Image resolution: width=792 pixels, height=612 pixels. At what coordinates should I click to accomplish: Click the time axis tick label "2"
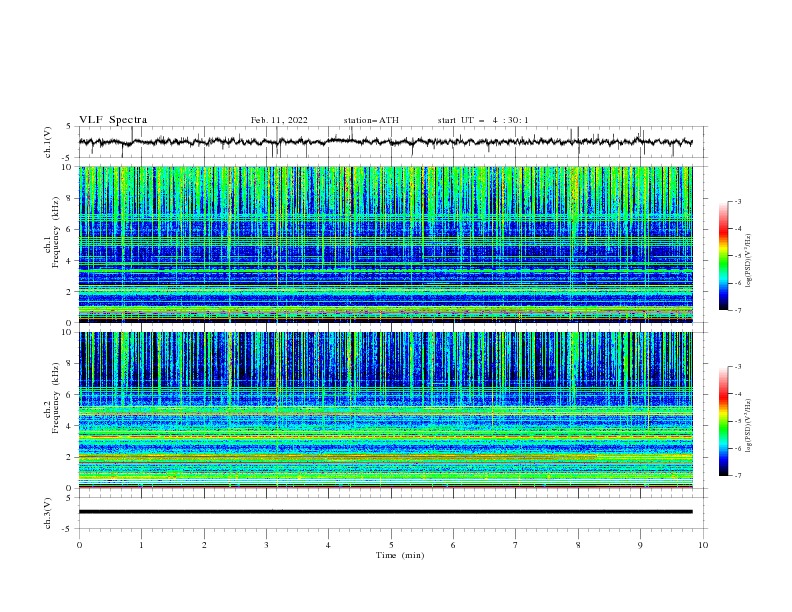tap(204, 545)
